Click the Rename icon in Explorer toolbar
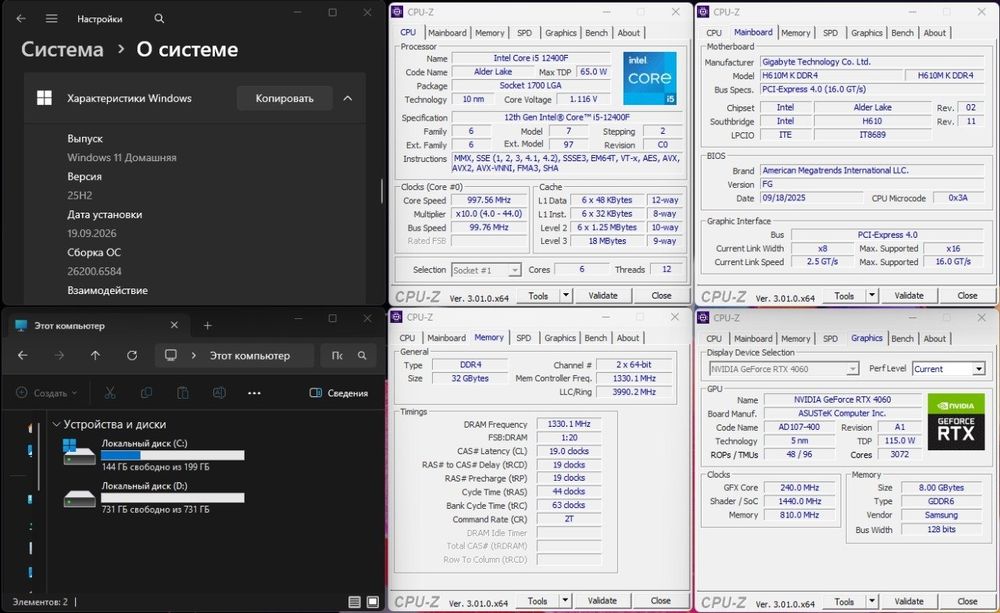 [x=219, y=393]
